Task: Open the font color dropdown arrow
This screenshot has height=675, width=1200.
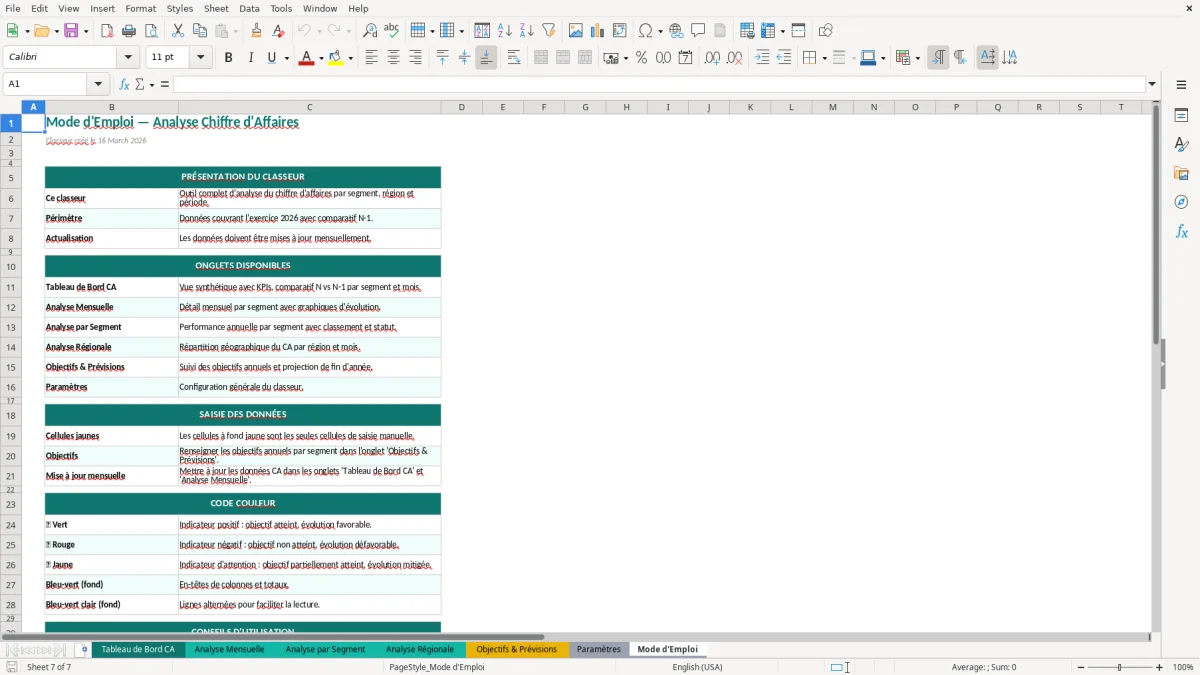Action: point(320,58)
